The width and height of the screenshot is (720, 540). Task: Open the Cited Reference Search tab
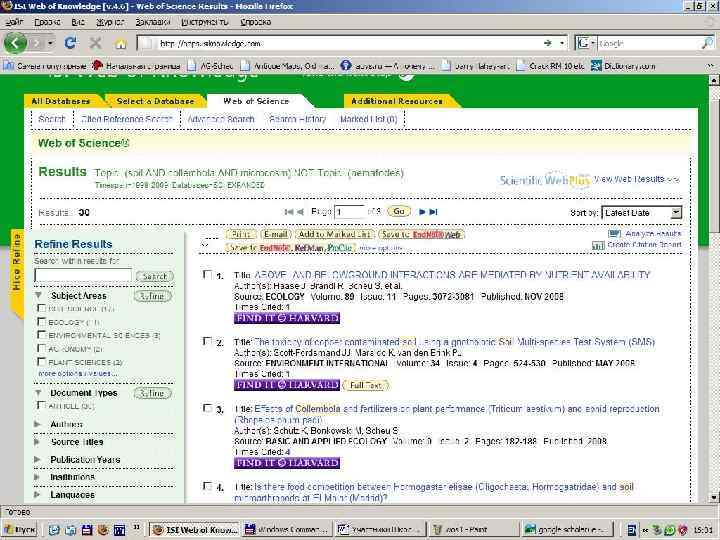click(126, 119)
